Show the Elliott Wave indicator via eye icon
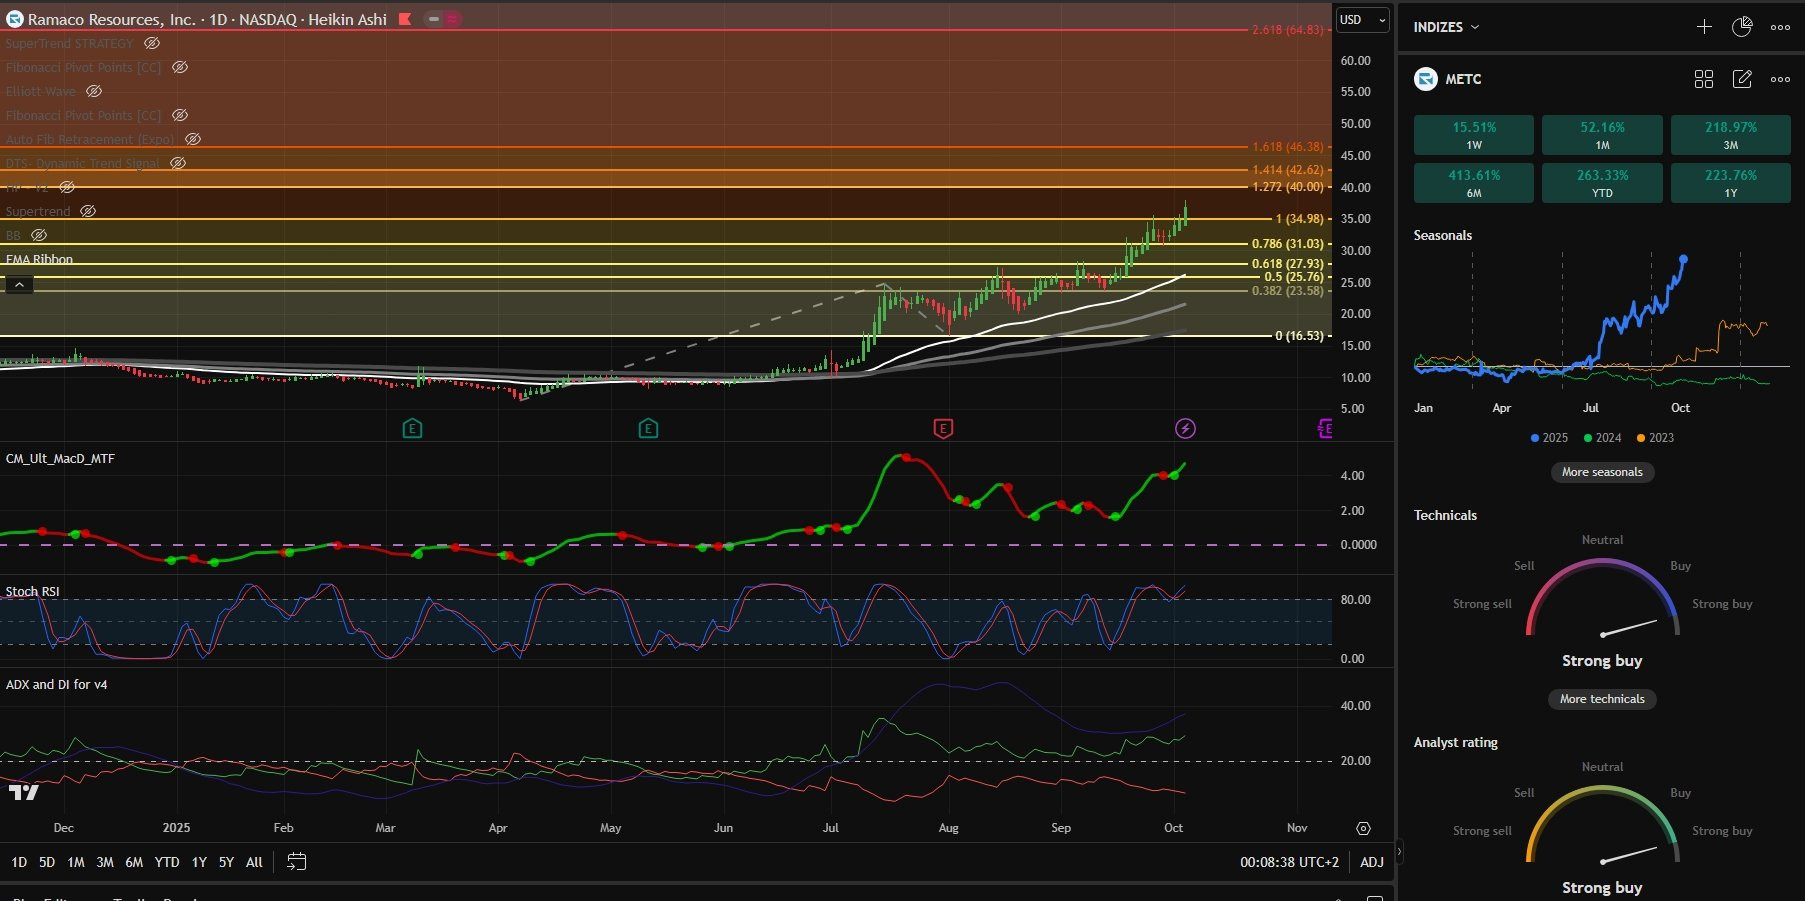This screenshot has height=901, width=1805. (x=94, y=91)
